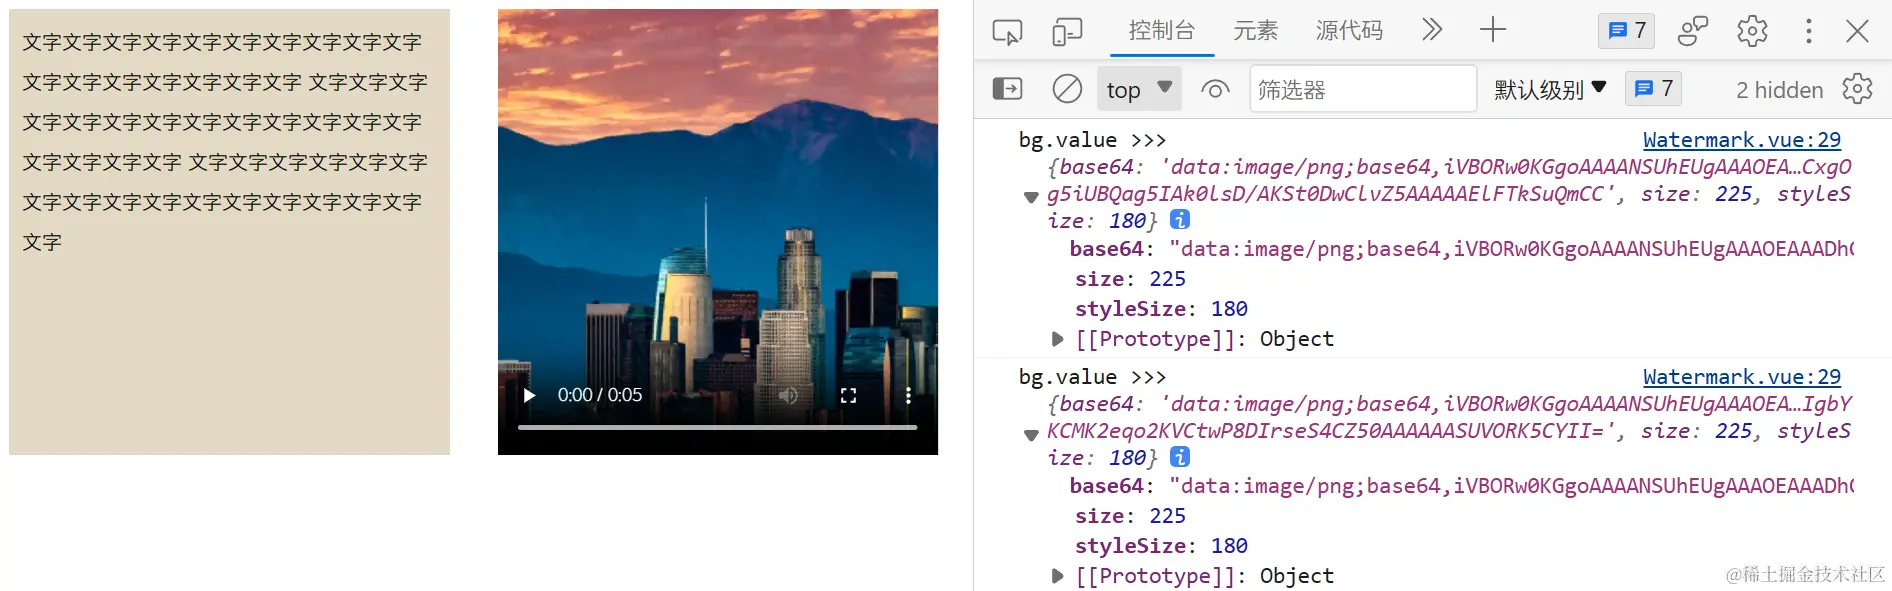The height and width of the screenshot is (591, 1892).
Task: Open the DevTools three-dot customize menu
Action: point(1808,31)
